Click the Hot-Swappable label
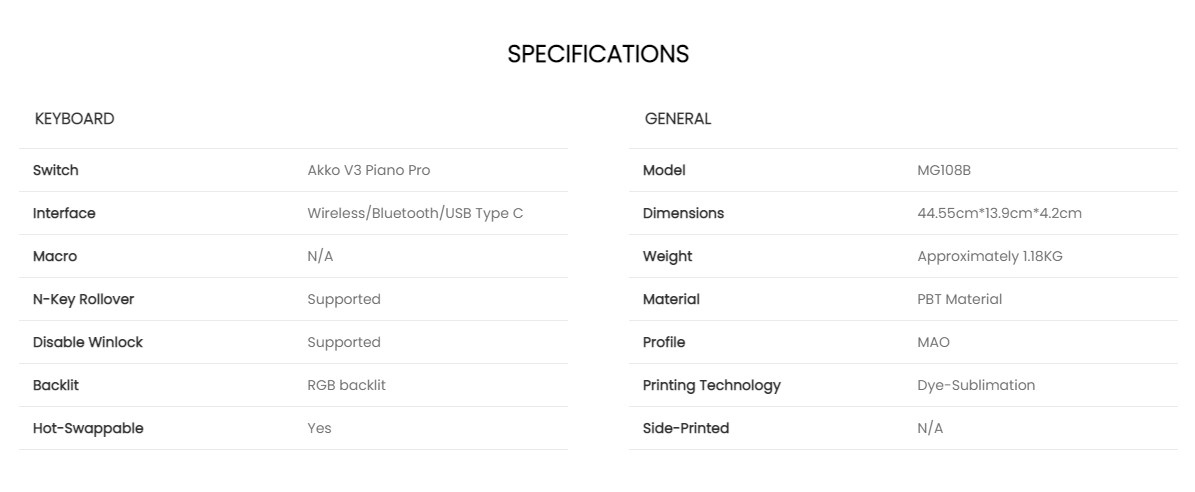Viewport: 1195px width, 492px height. (x=88, y=428)
